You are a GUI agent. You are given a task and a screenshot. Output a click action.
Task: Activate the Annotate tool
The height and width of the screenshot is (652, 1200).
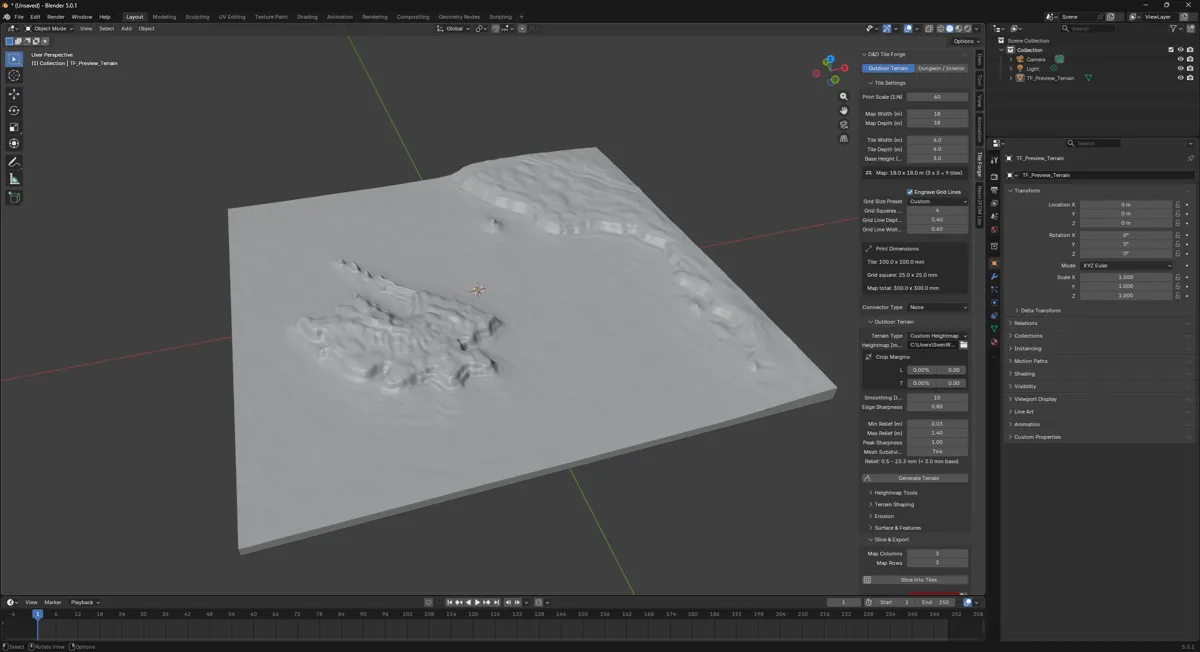14,162
